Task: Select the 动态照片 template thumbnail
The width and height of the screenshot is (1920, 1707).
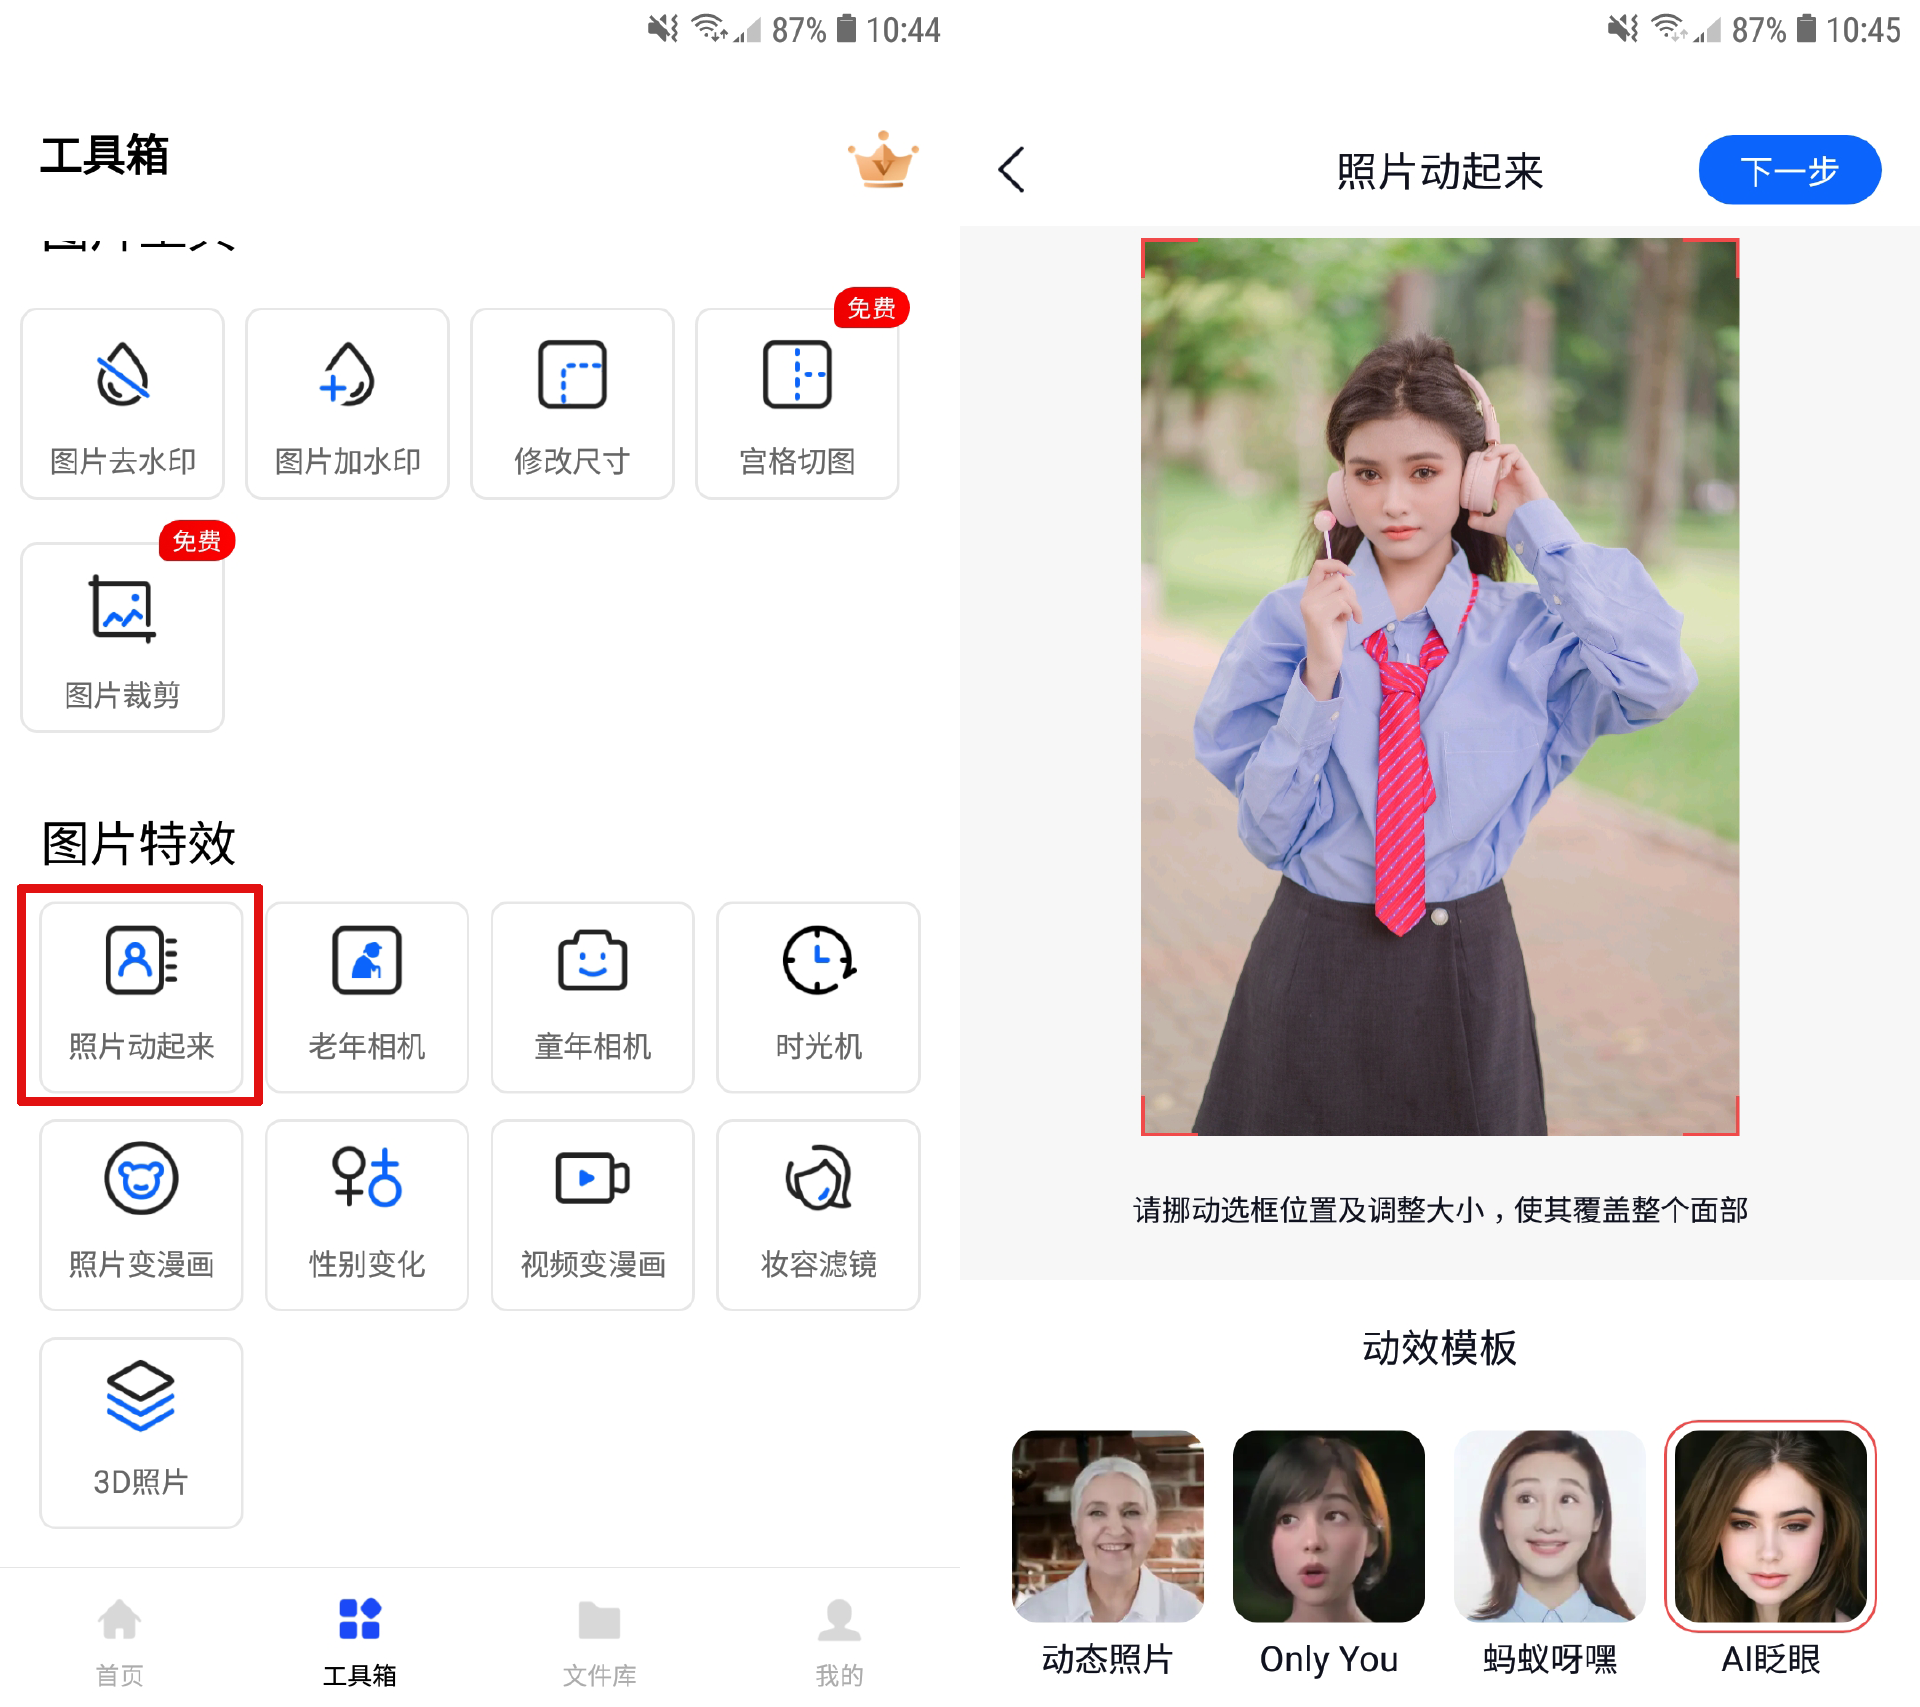Action: (1108, 1526)
